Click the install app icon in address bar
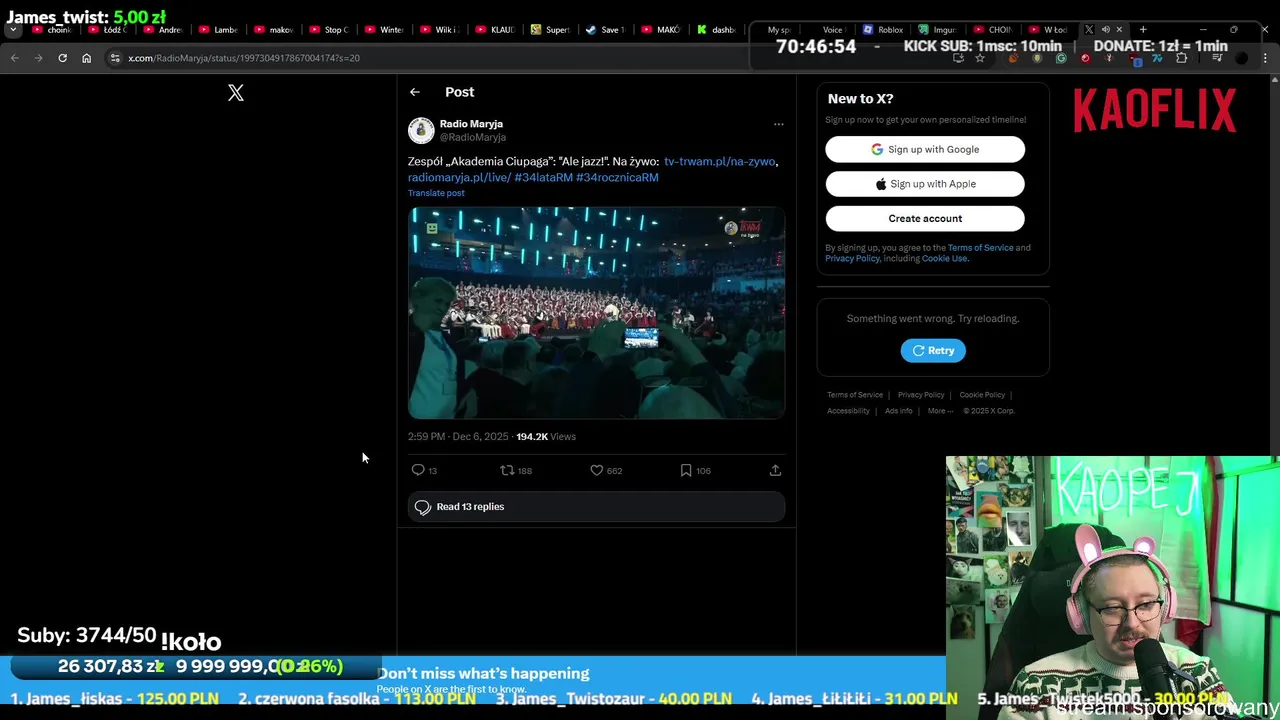Image resolution: width=1280 pixels, height=720 pixels. click(958, 58)
